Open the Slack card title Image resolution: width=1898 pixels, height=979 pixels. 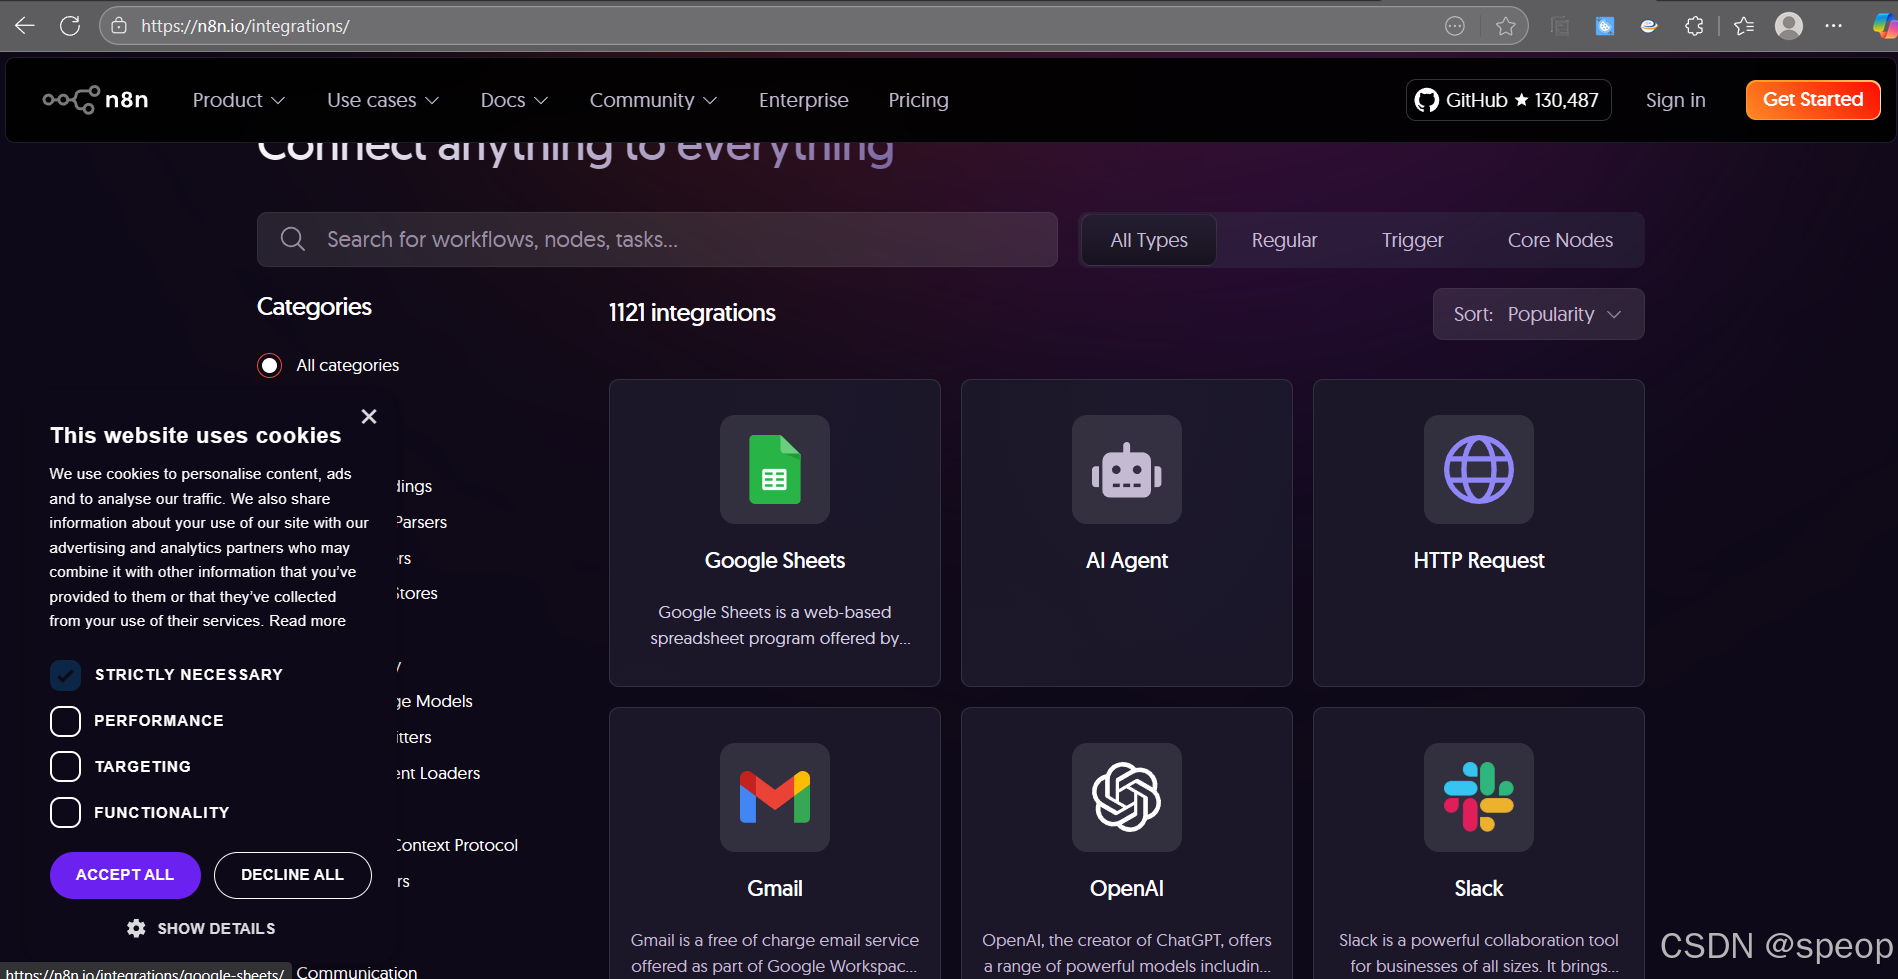pyautogui.click(x=1479, y=888)
